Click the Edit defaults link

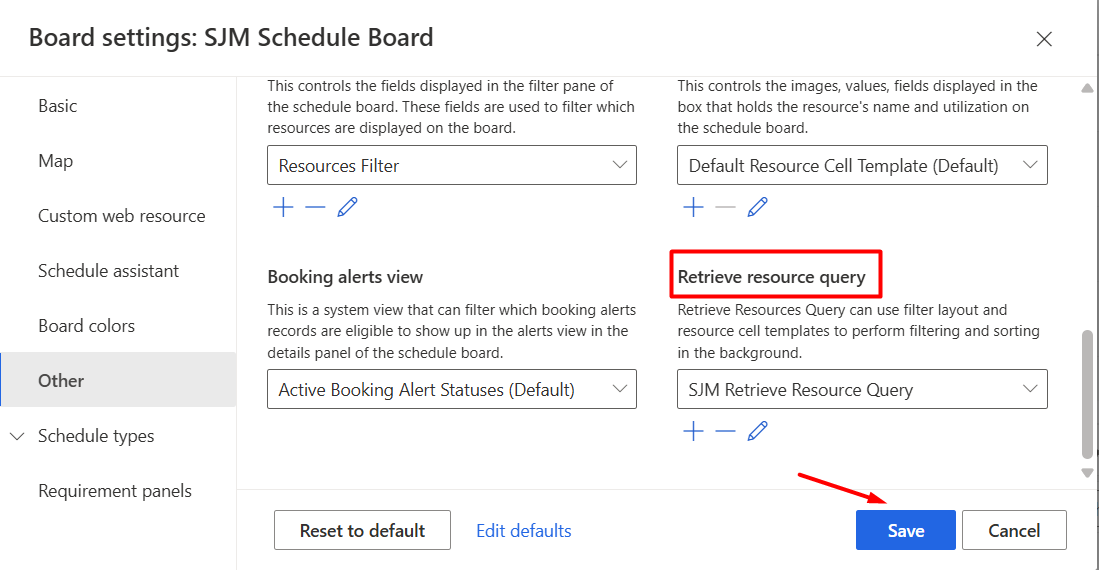point(524,531)
